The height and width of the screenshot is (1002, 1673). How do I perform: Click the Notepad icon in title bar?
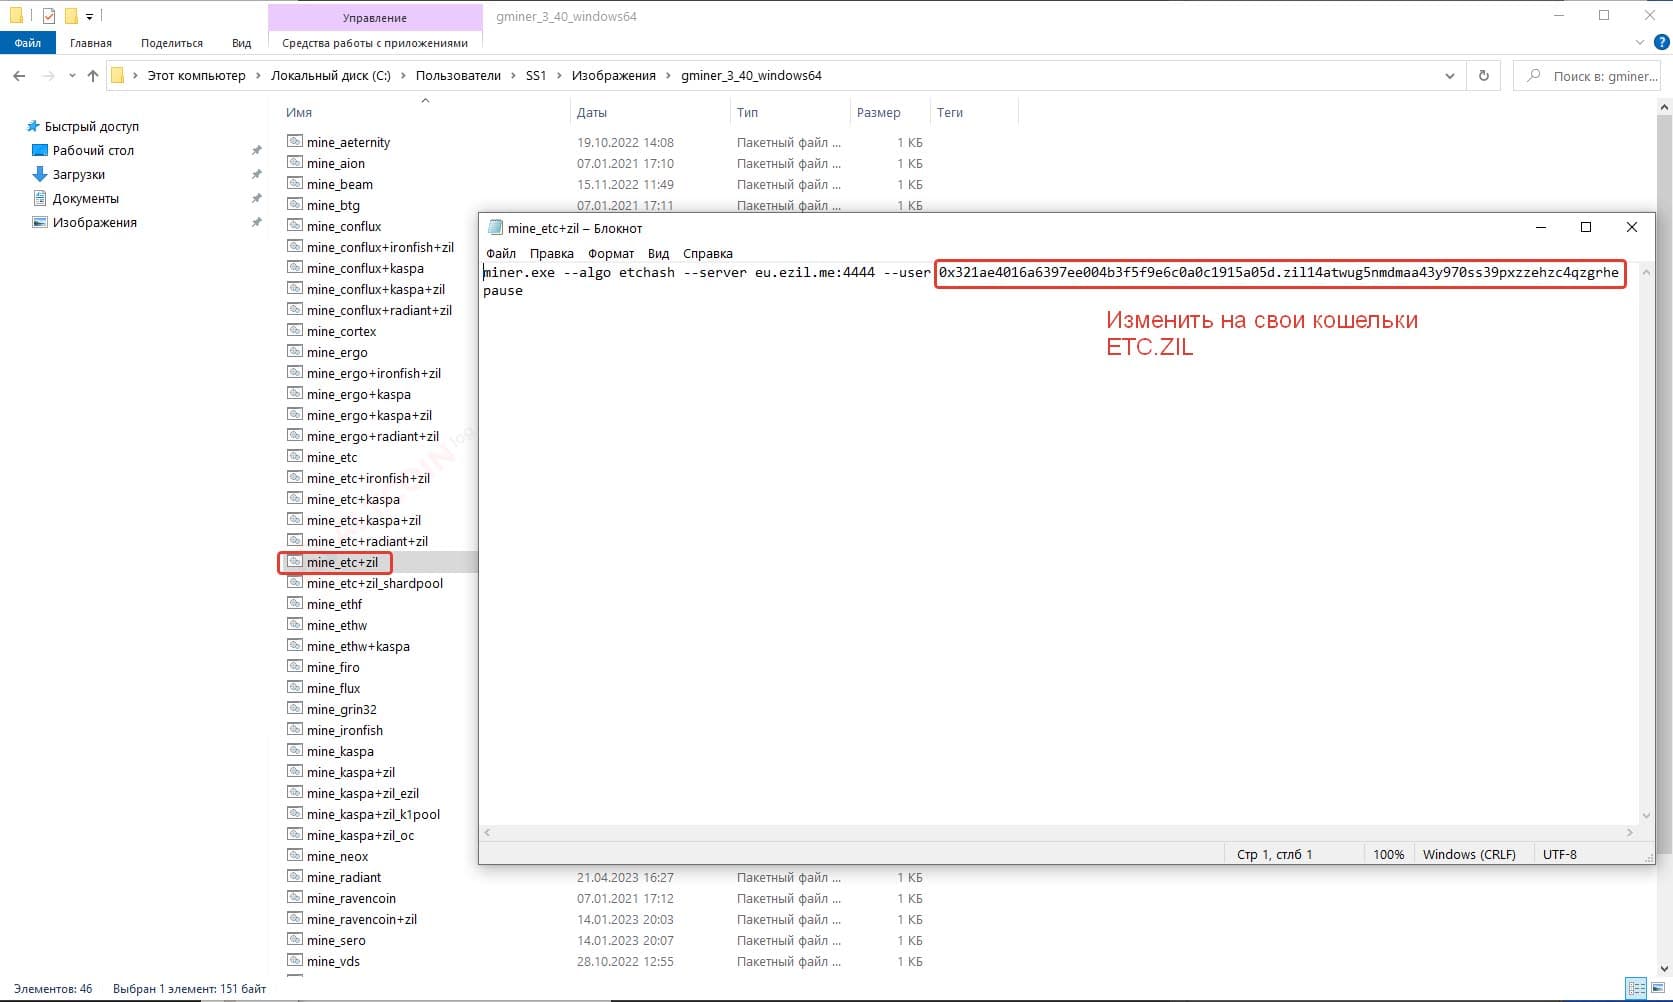pyautogui.click(x=495, y=228)
